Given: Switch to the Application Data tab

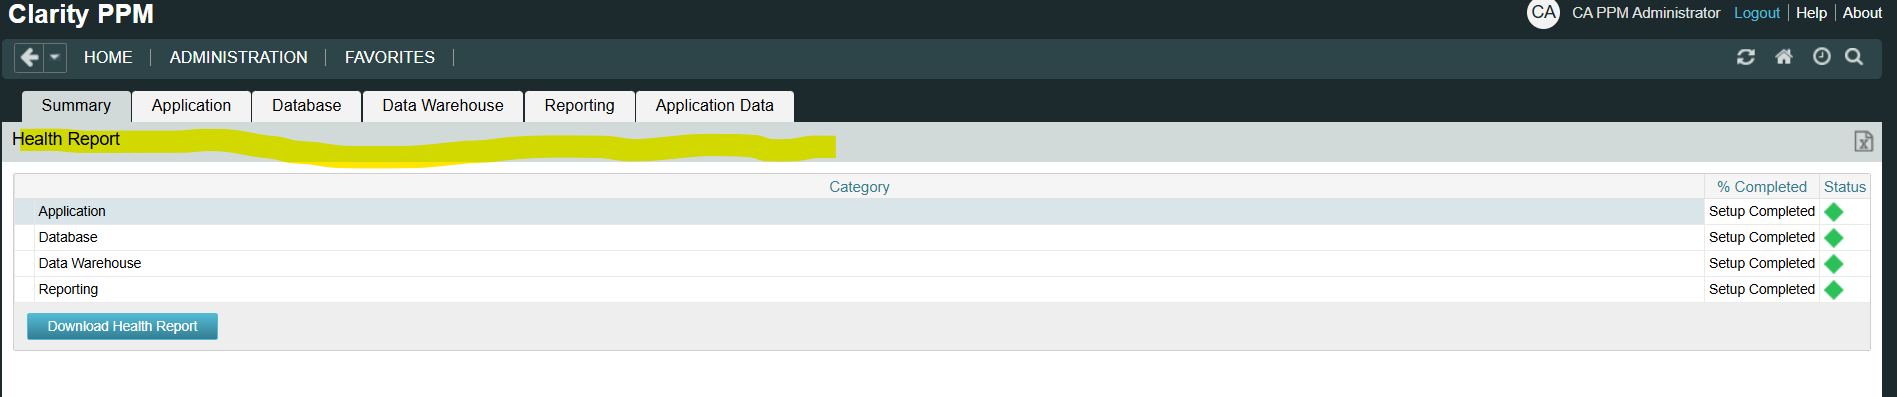Looking at the screenshot, I should pyautogui.click(x=715, y=106).
